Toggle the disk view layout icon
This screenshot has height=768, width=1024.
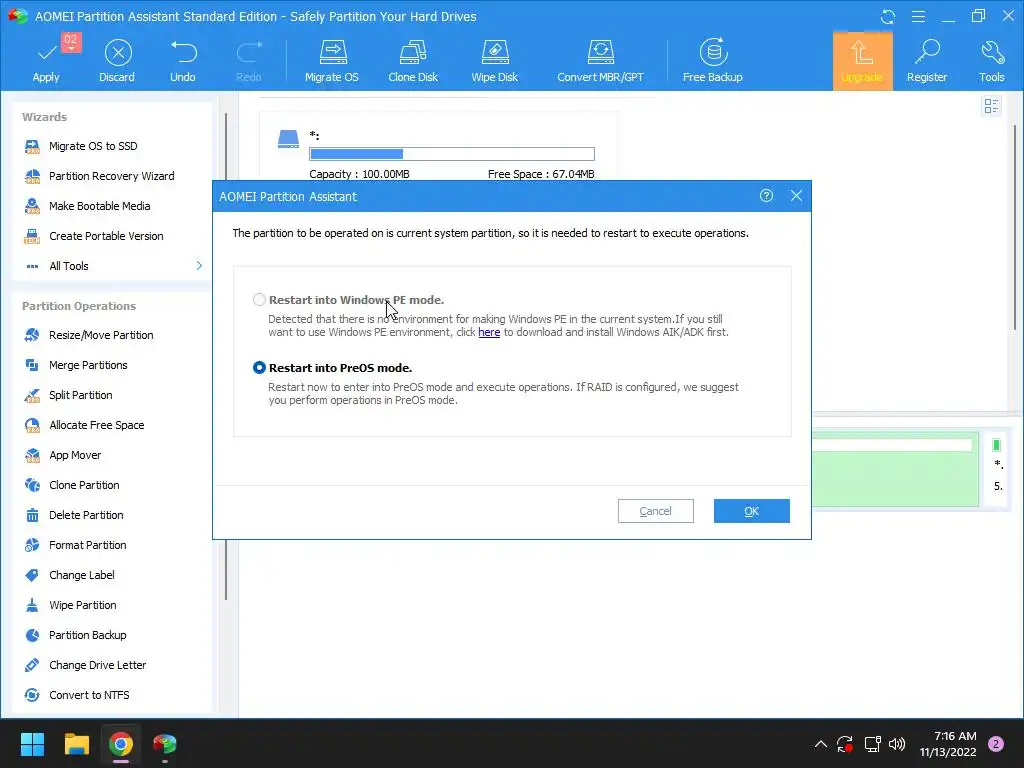pos(991,106)
